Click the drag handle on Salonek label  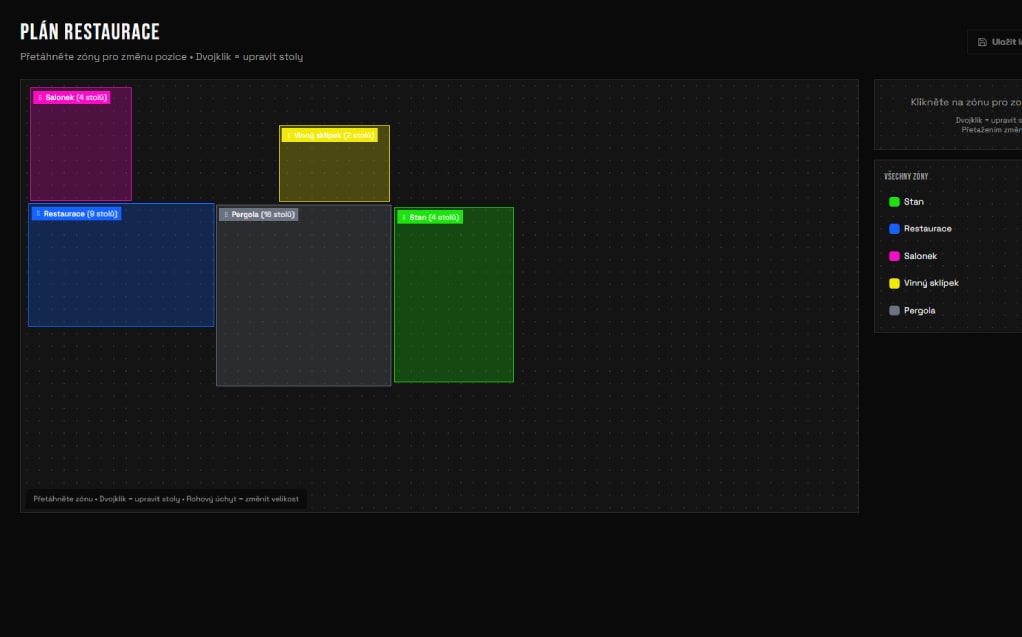tap(39, 97)
